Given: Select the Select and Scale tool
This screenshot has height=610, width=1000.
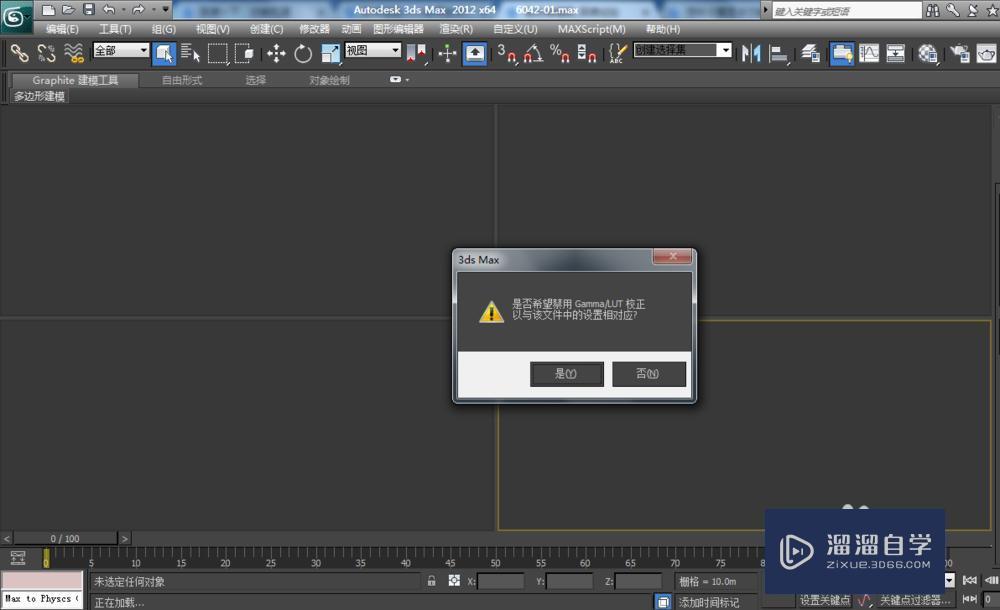Looking at the screenshot, I should (x=330, y=54).
